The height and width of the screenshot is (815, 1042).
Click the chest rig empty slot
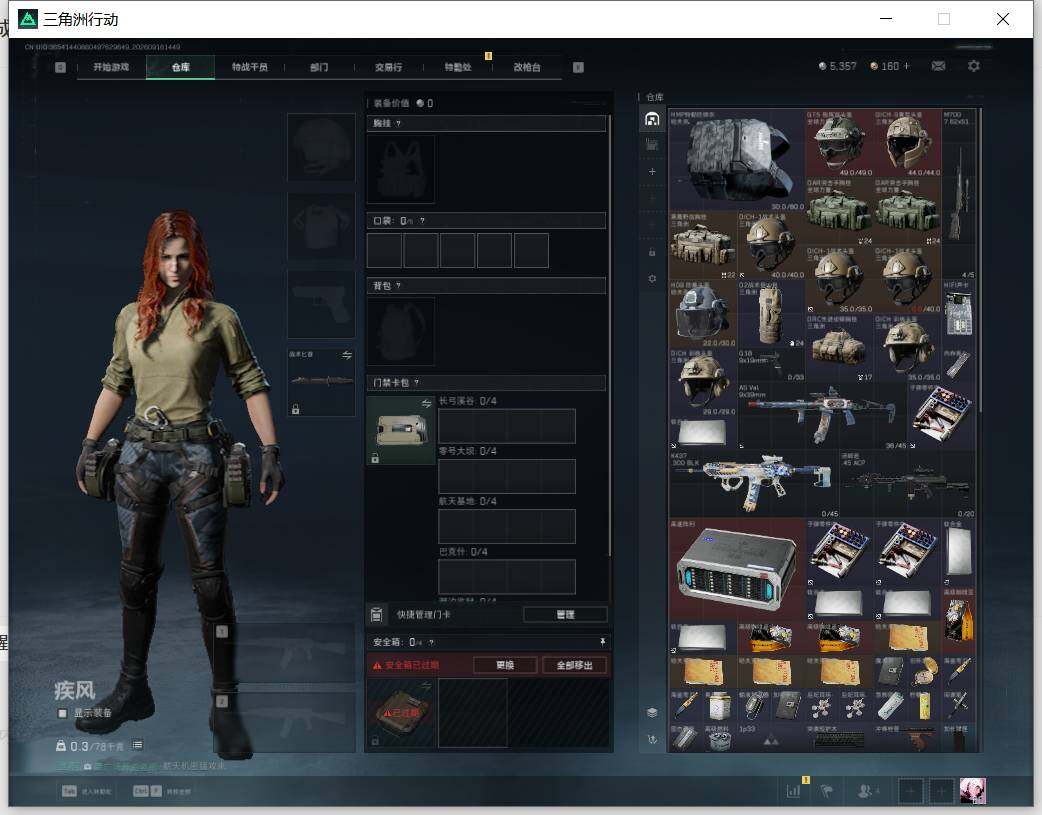(401, 169)
